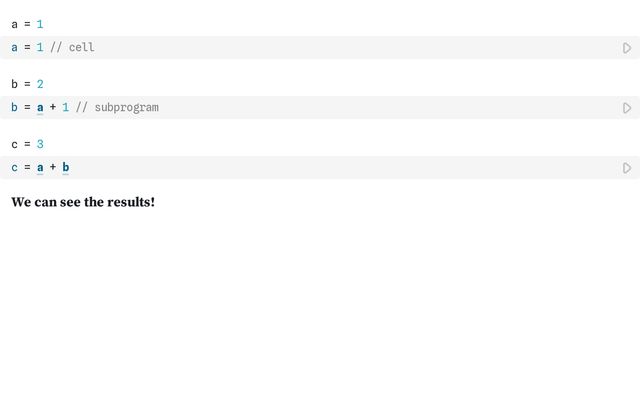Screen dimensions: 640x400
Task: Click the output value 1 above cell a
Action: [x=40, y=23]
